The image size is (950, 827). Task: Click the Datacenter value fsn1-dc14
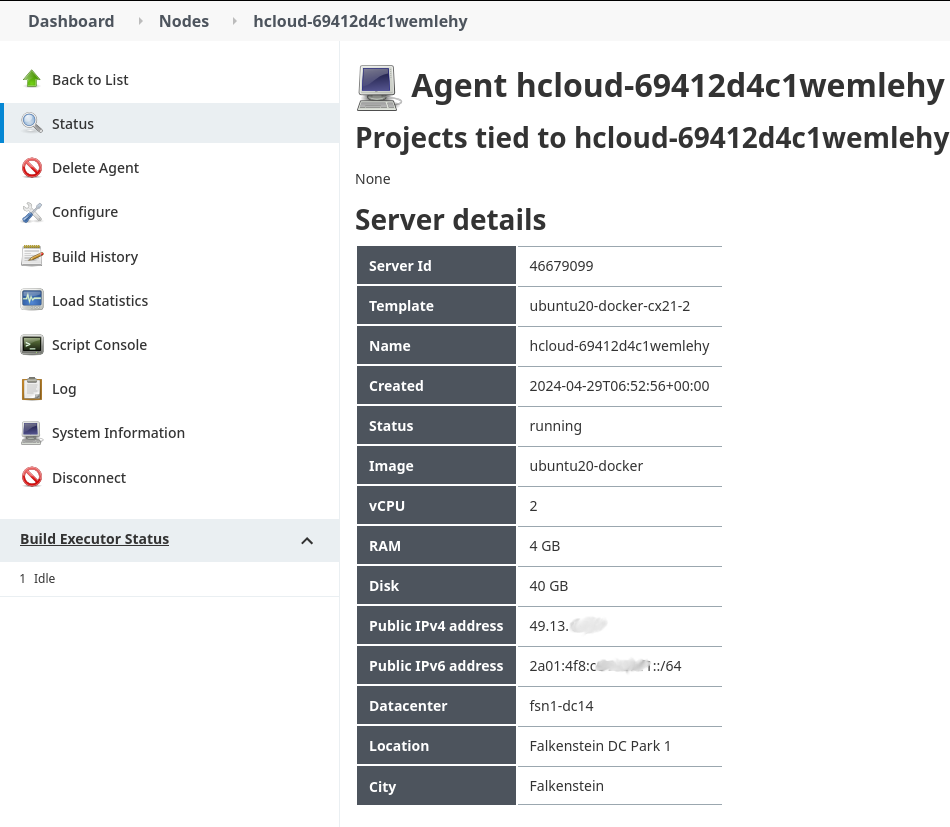(561, 706)
